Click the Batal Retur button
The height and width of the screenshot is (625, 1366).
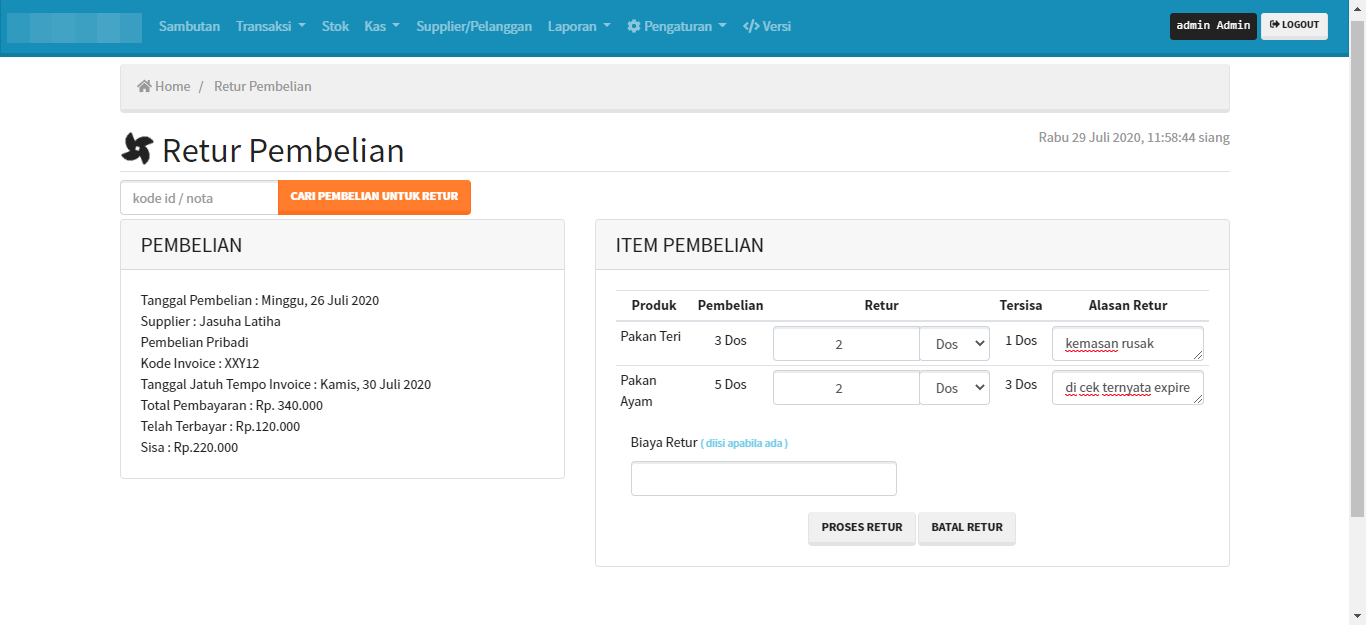click(966, 528)
